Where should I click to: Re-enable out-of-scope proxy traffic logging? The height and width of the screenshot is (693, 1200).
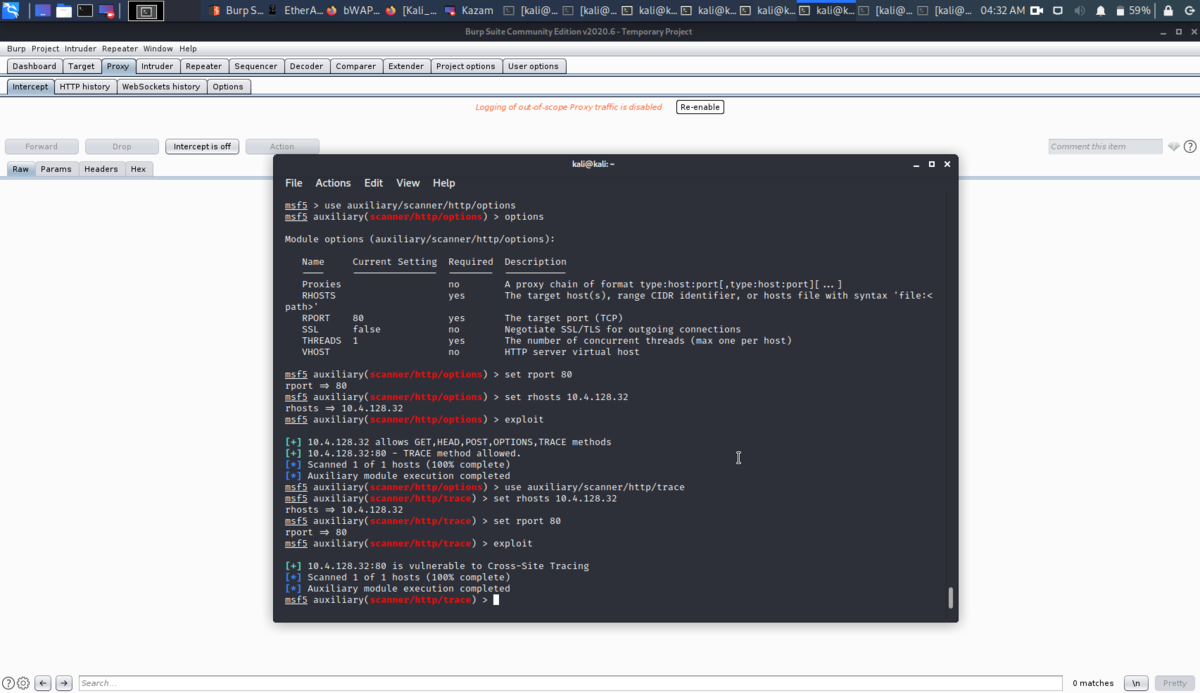point(699,107)
